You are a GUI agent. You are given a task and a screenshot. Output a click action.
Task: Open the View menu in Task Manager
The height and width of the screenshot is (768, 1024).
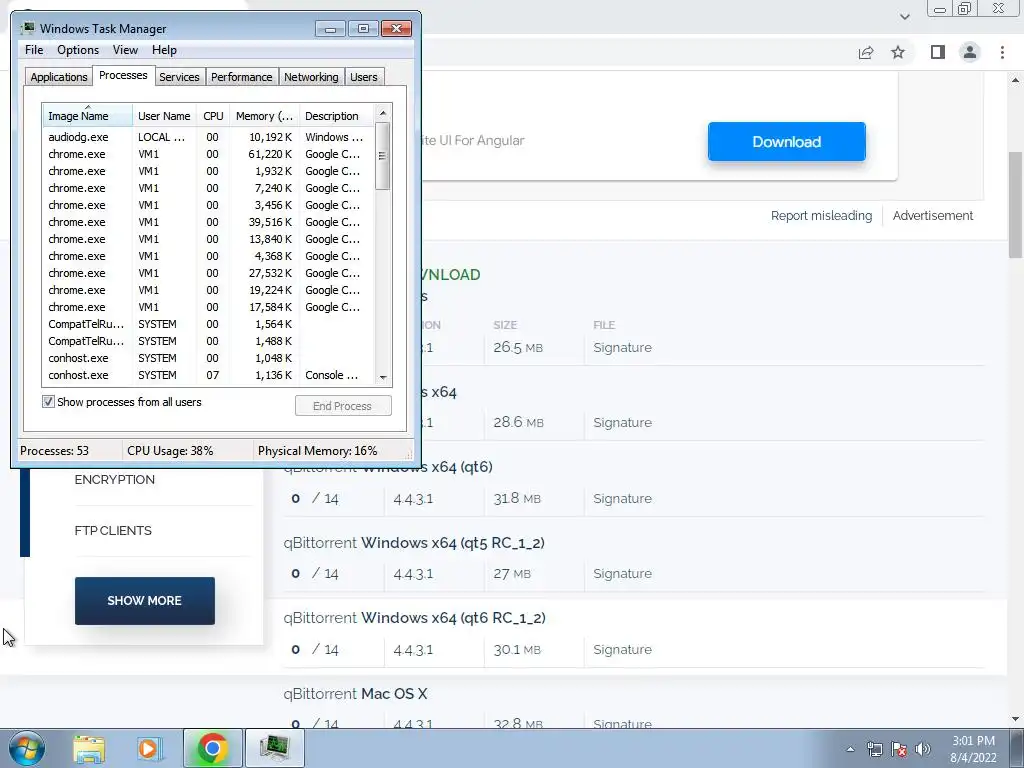(x=125, y=50)
